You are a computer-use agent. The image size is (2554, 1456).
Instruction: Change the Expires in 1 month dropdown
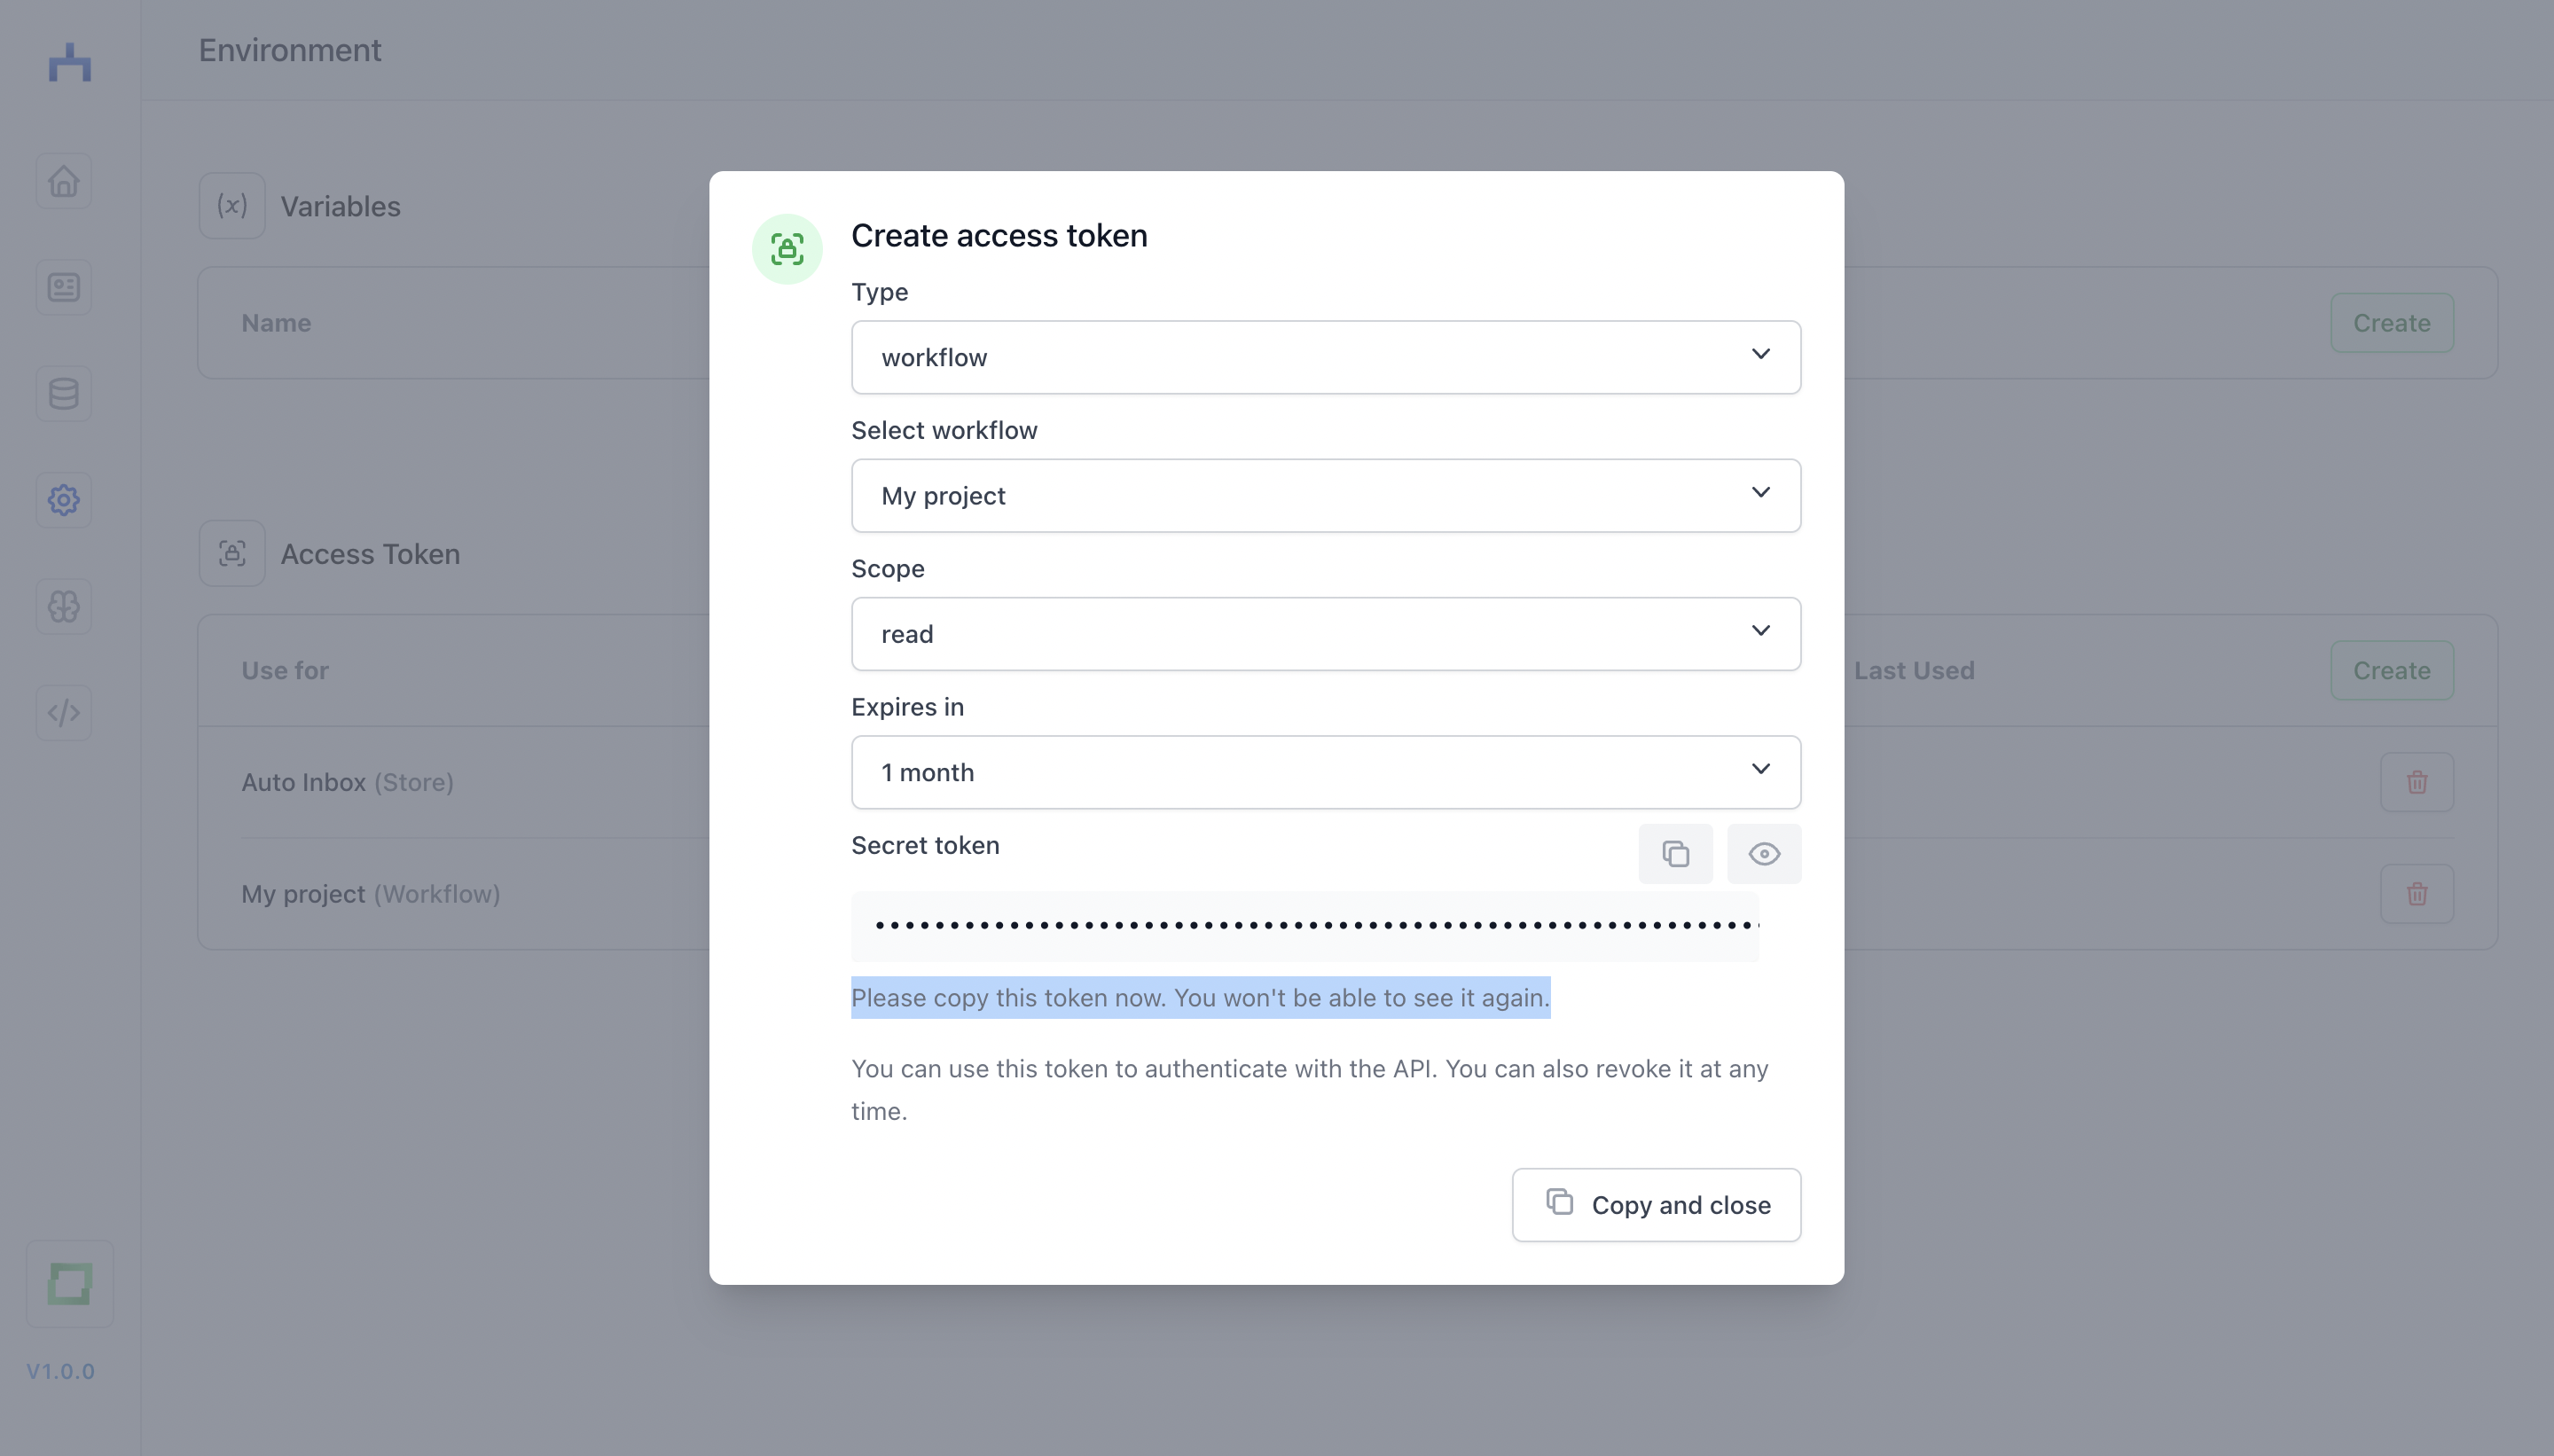tap(1326, 772)
